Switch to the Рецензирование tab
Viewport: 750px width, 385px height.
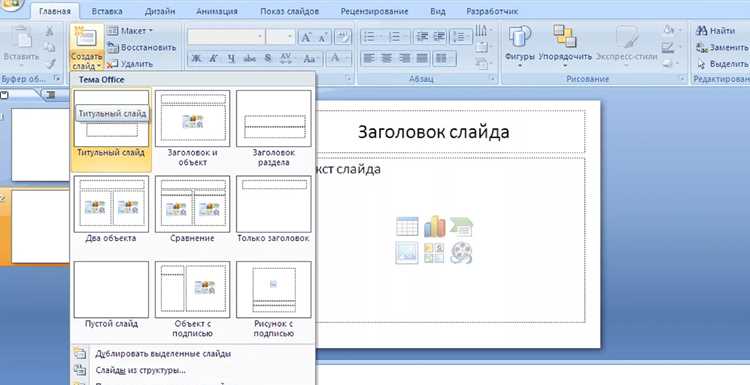[375, 11]
